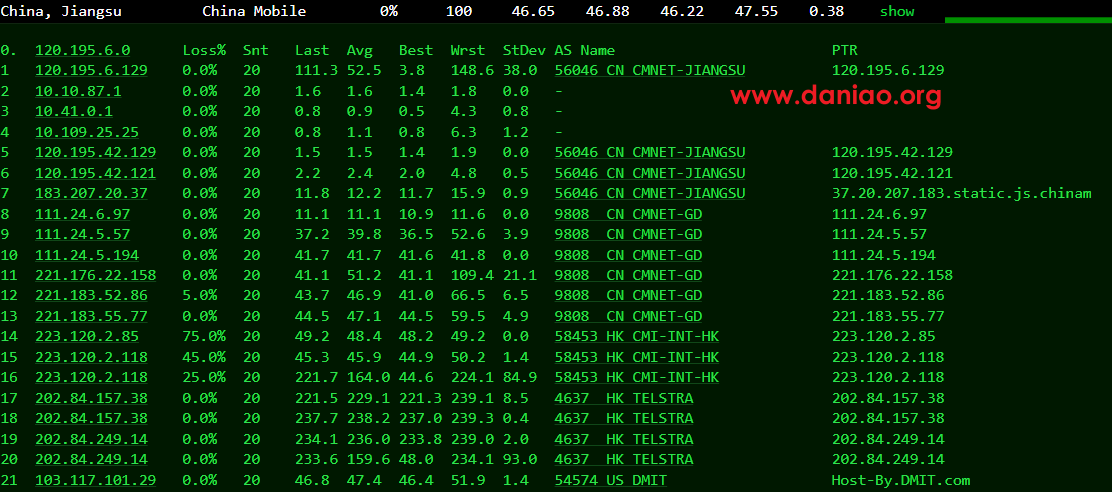This screenshot has width=1112, height=492.
Task: Select the 111.3 last latency value
Action: click(x=316, y=70)
